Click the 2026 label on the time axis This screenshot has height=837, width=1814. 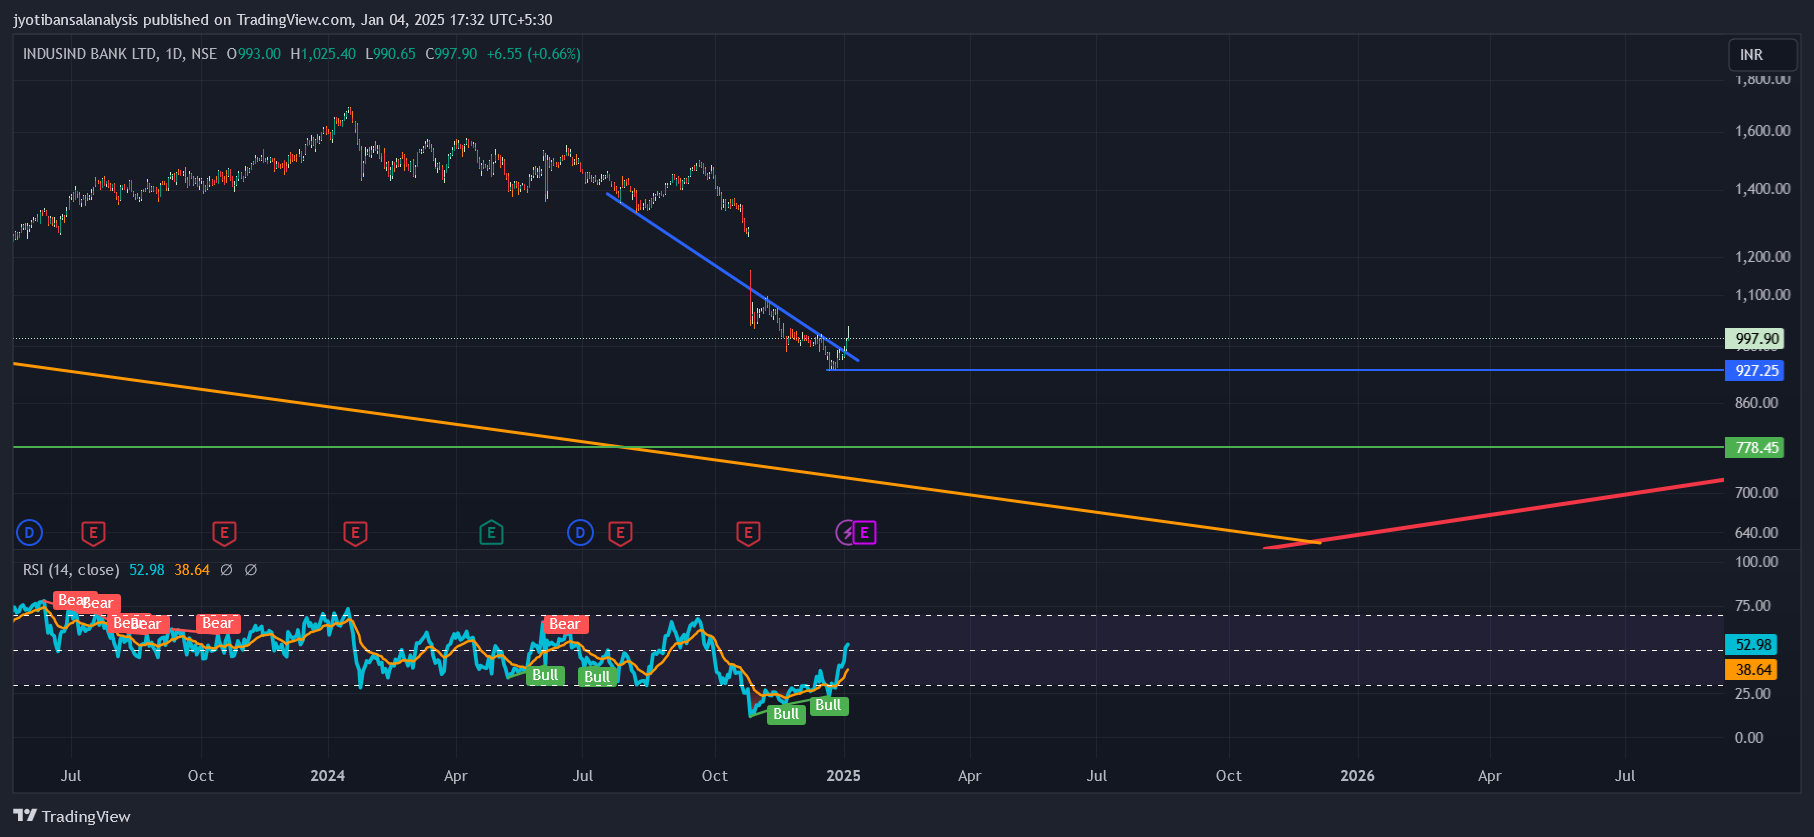tap(1357, 776)
